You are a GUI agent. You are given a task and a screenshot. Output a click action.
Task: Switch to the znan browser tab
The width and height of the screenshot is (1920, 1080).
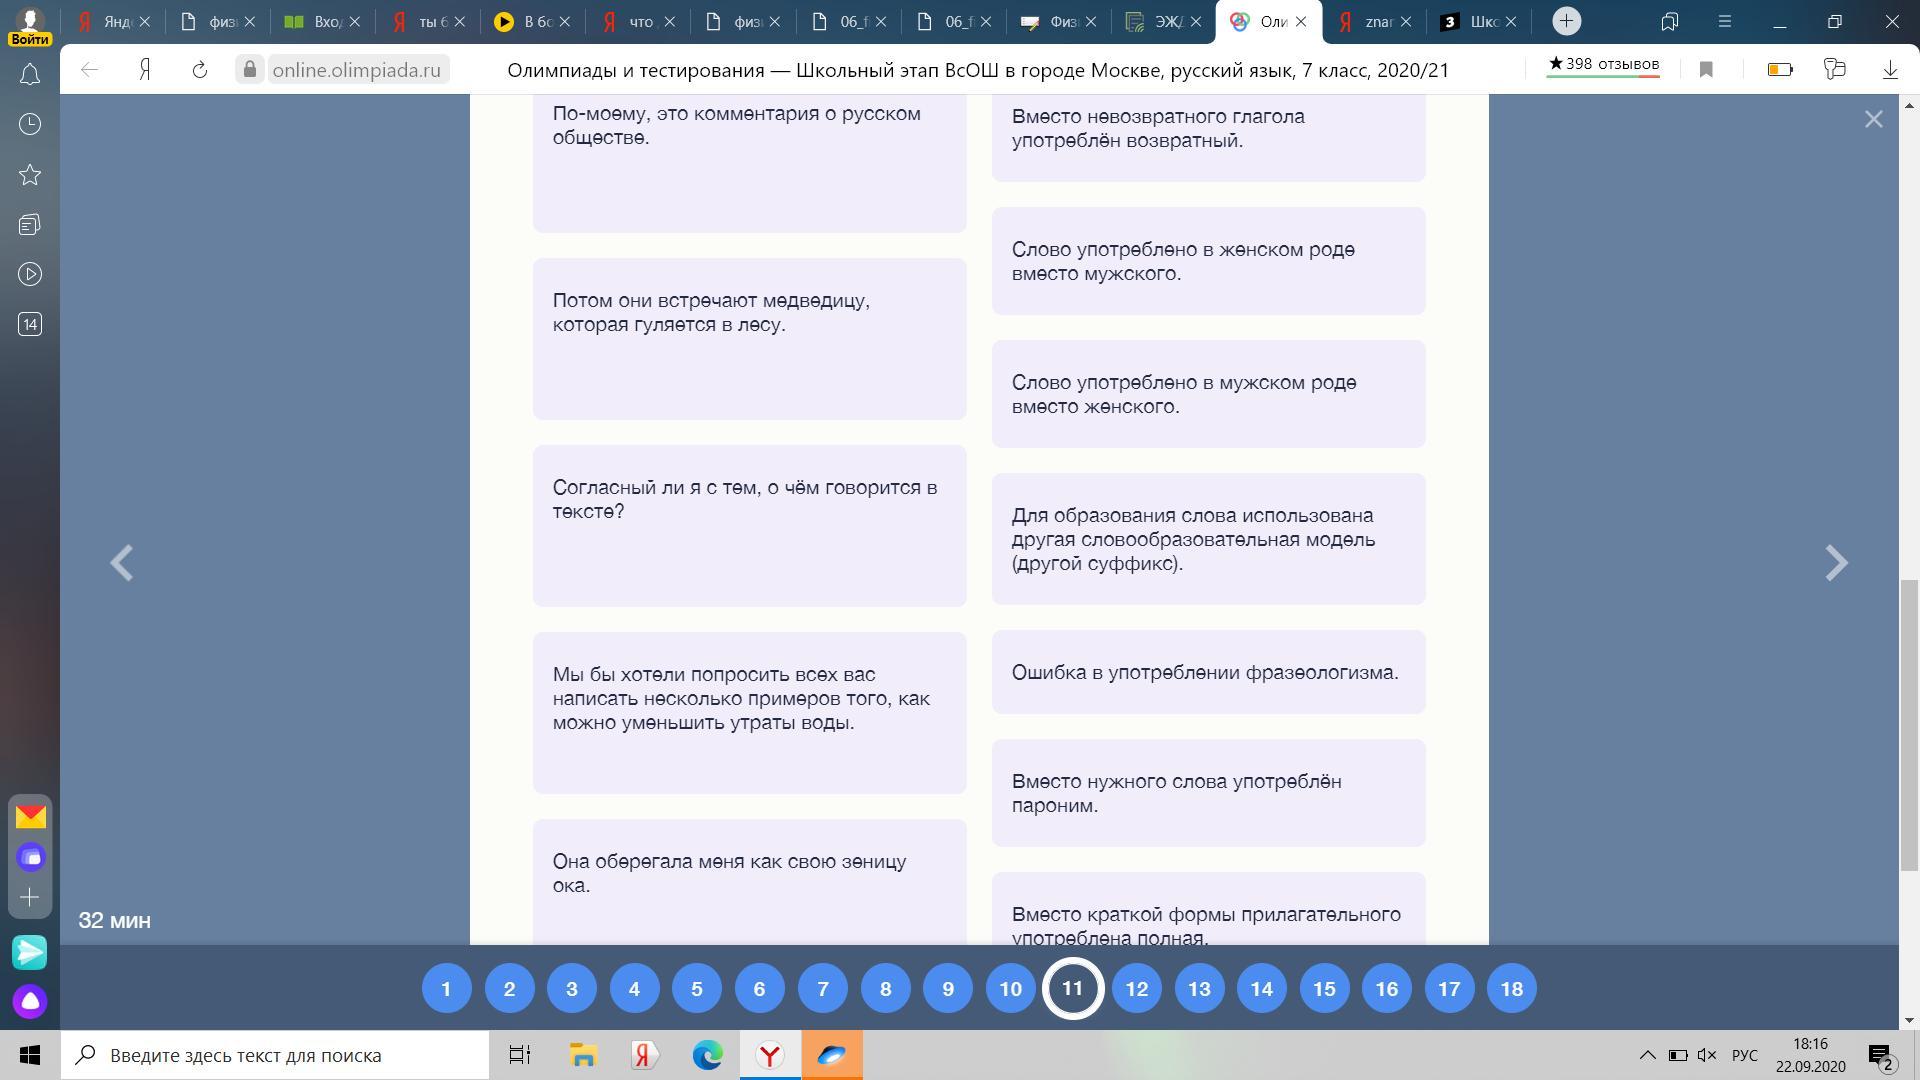coord(1376,21)
